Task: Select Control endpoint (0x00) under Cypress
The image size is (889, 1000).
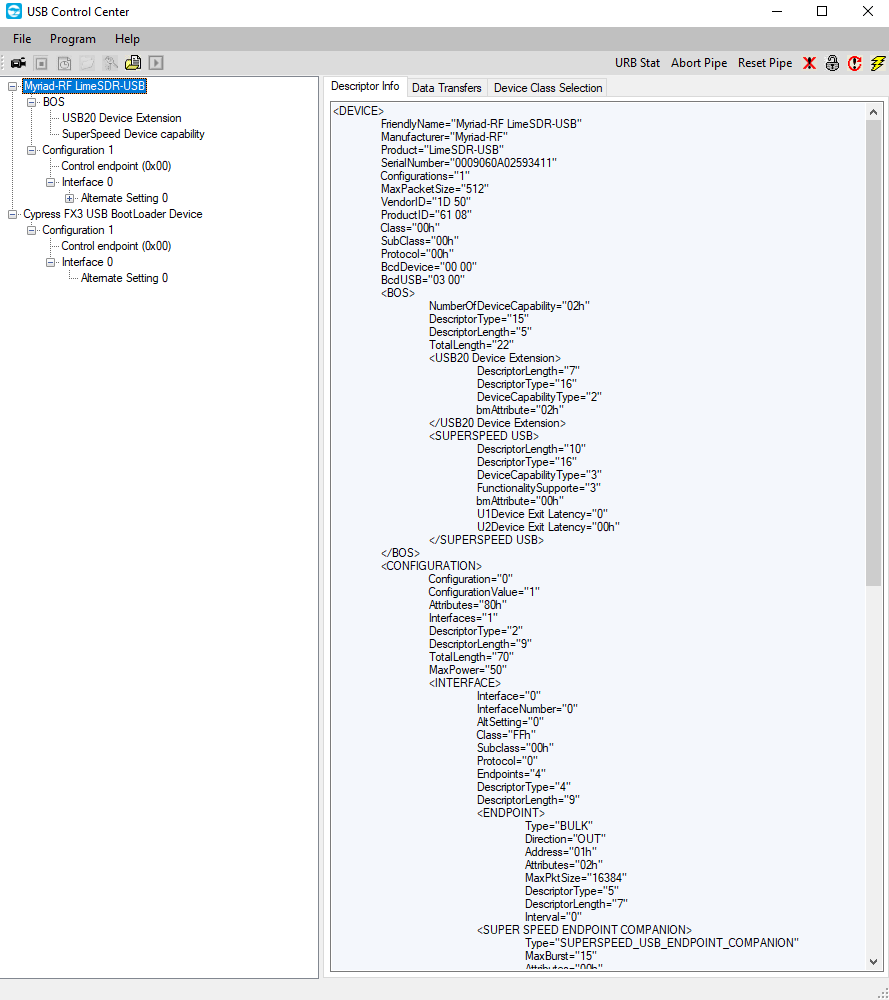Action: (116, 246)
